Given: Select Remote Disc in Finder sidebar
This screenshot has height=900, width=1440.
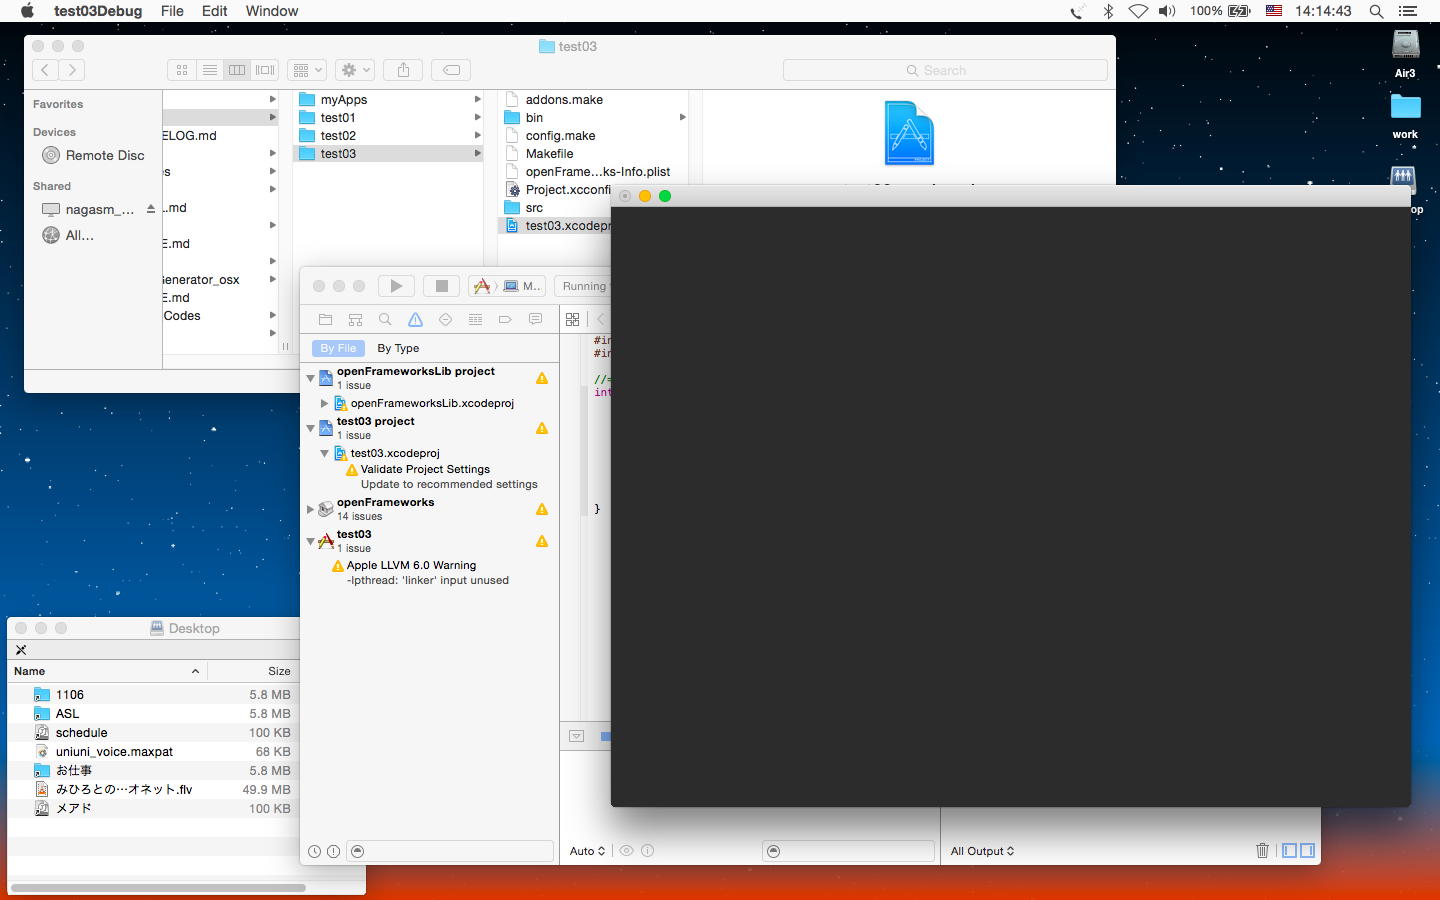Looking at the screenshot, I should [x=94, y=155].
